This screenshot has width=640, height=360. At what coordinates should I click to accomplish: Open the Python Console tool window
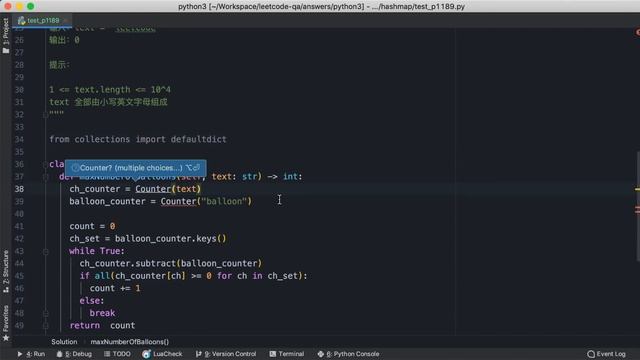(x=348, y=354)
